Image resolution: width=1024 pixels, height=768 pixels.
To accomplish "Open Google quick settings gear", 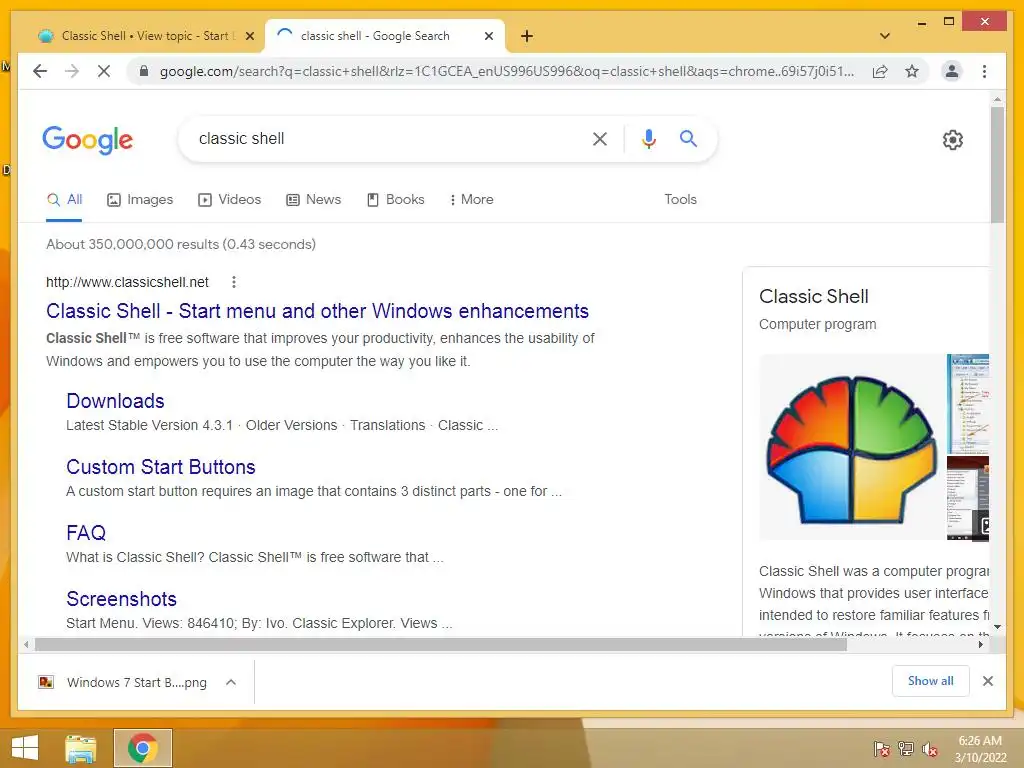I will [x=953, y=139].
